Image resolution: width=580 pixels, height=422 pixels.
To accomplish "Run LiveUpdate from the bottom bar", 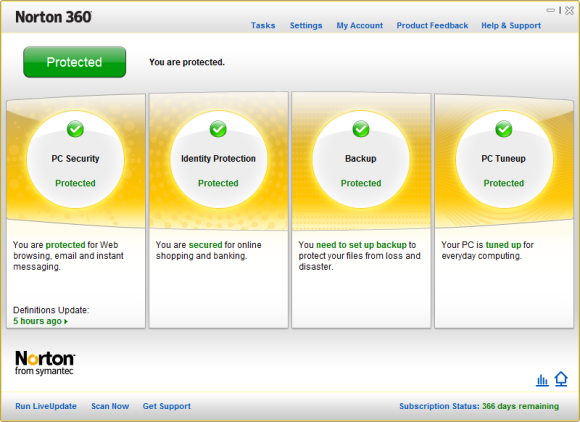I will tap(46, 406).
